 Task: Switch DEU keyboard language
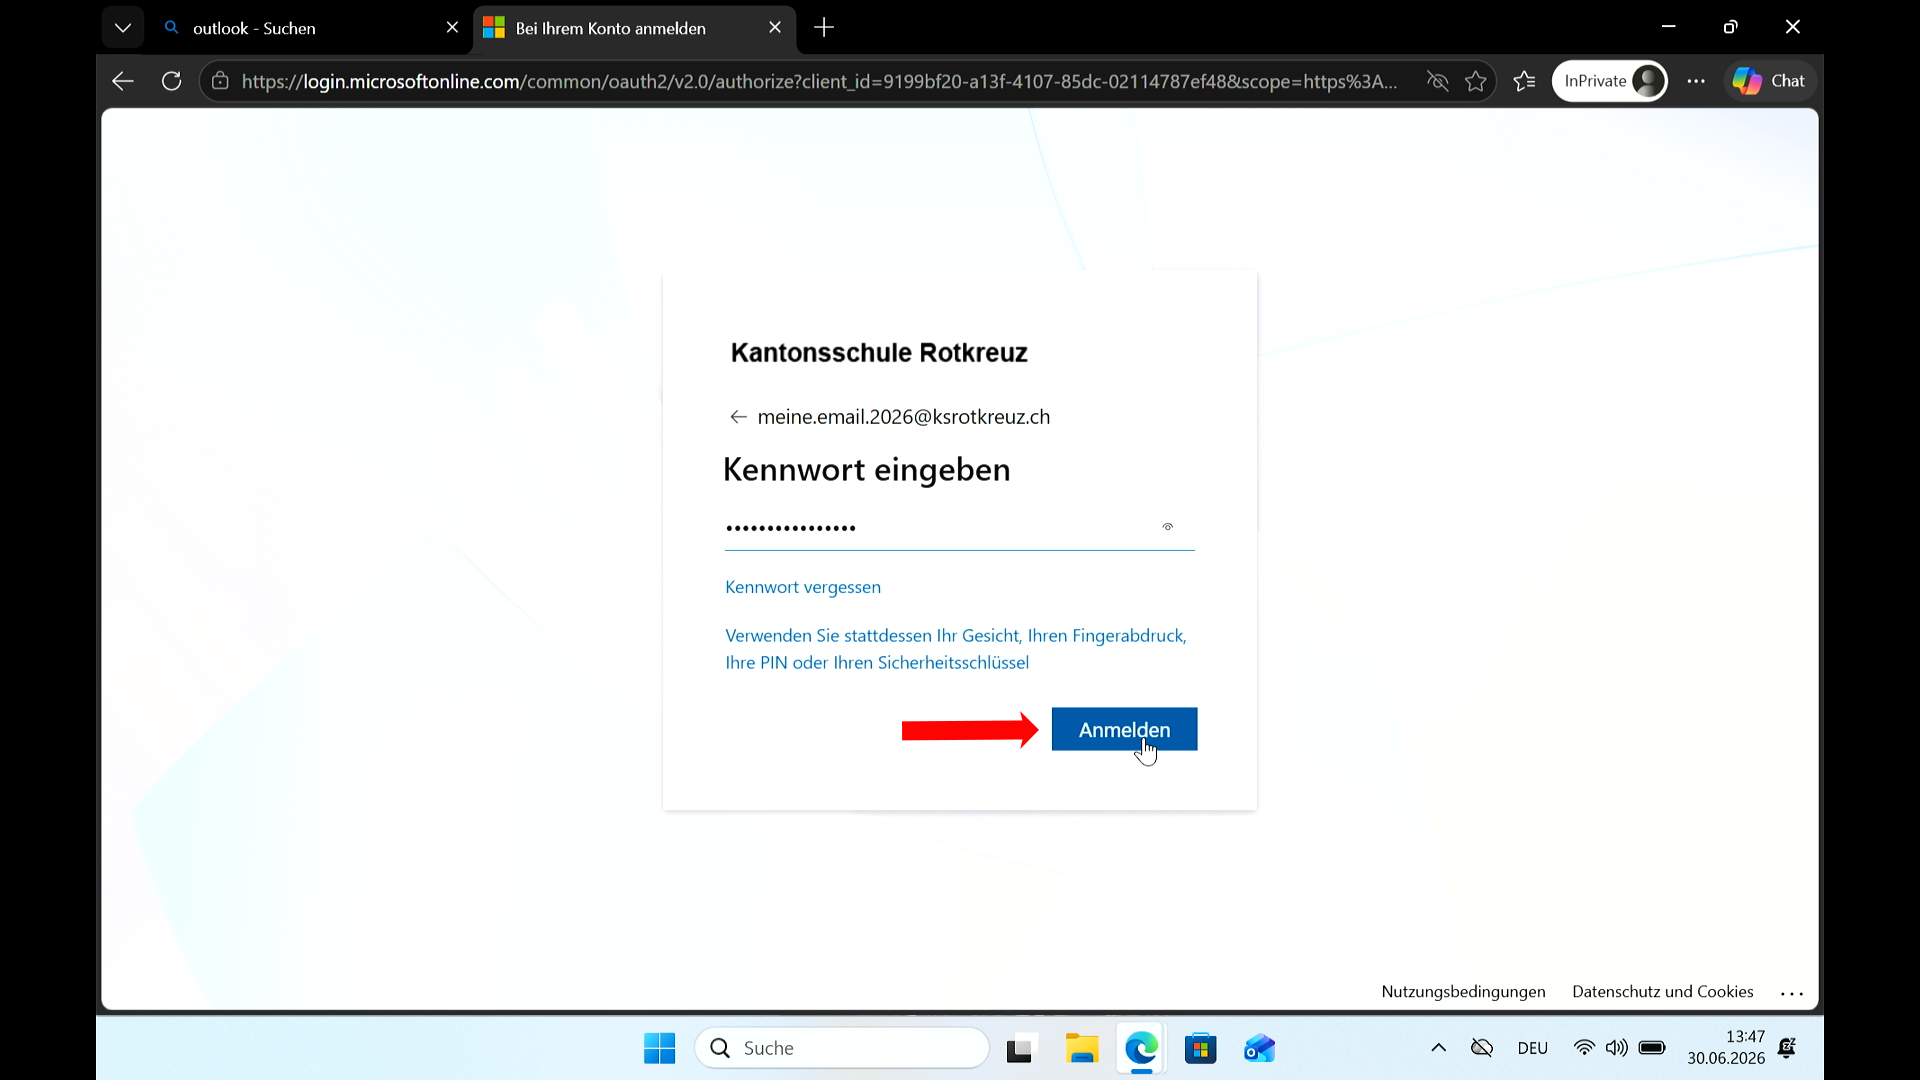1532,1048
